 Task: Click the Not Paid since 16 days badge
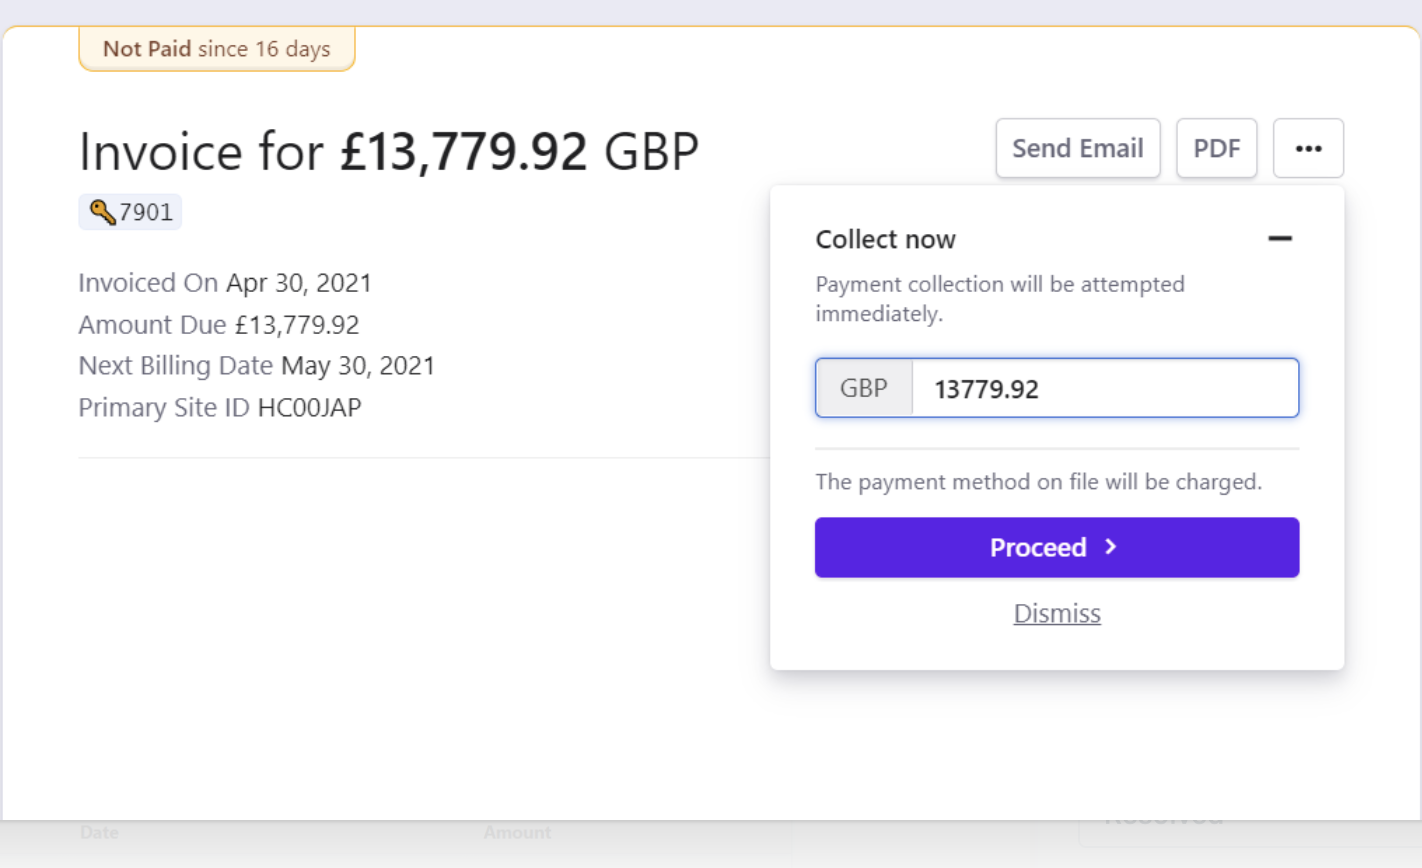tap(217, 49)
